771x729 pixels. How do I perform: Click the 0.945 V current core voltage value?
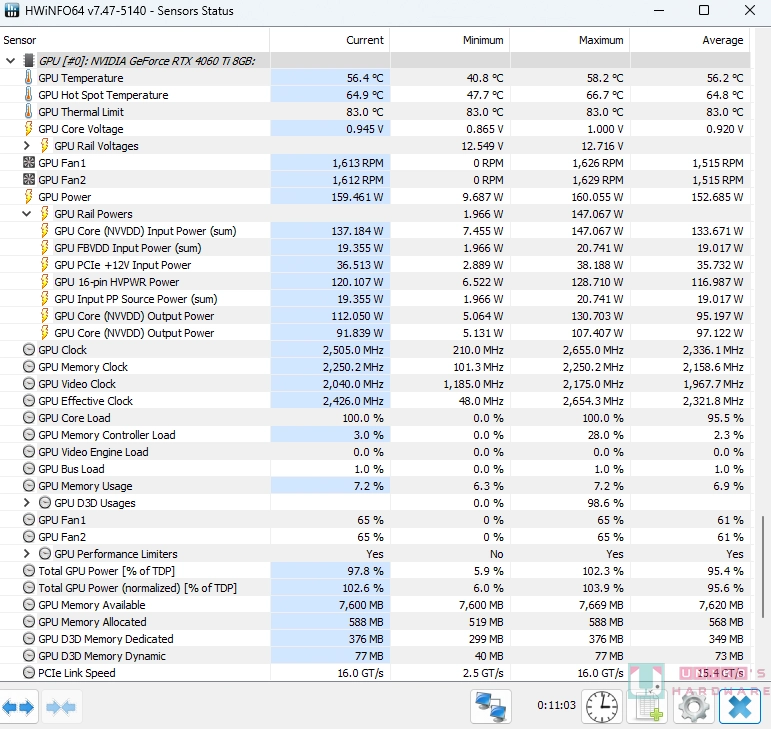pos(364,129)
